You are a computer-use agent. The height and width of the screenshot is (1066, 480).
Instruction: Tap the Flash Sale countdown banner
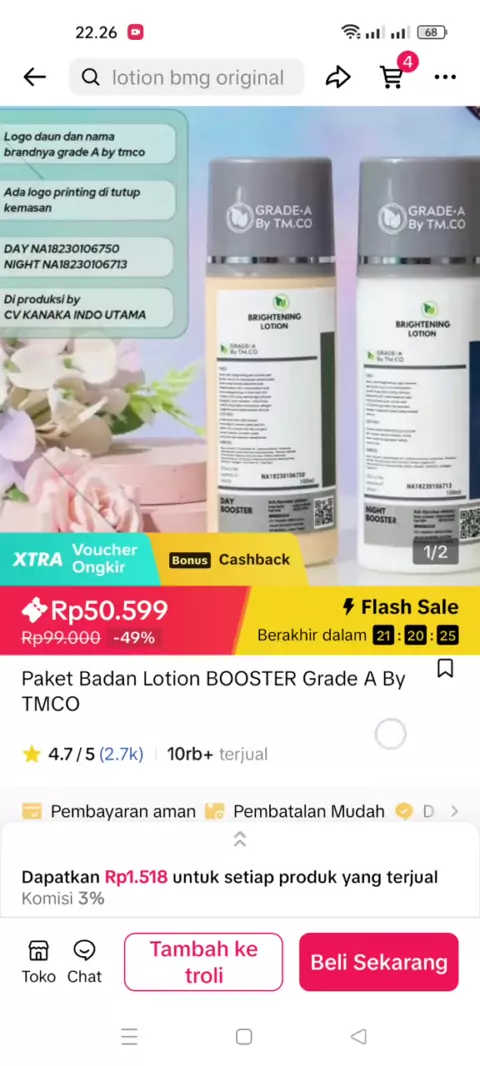click(x=357, y=621)
